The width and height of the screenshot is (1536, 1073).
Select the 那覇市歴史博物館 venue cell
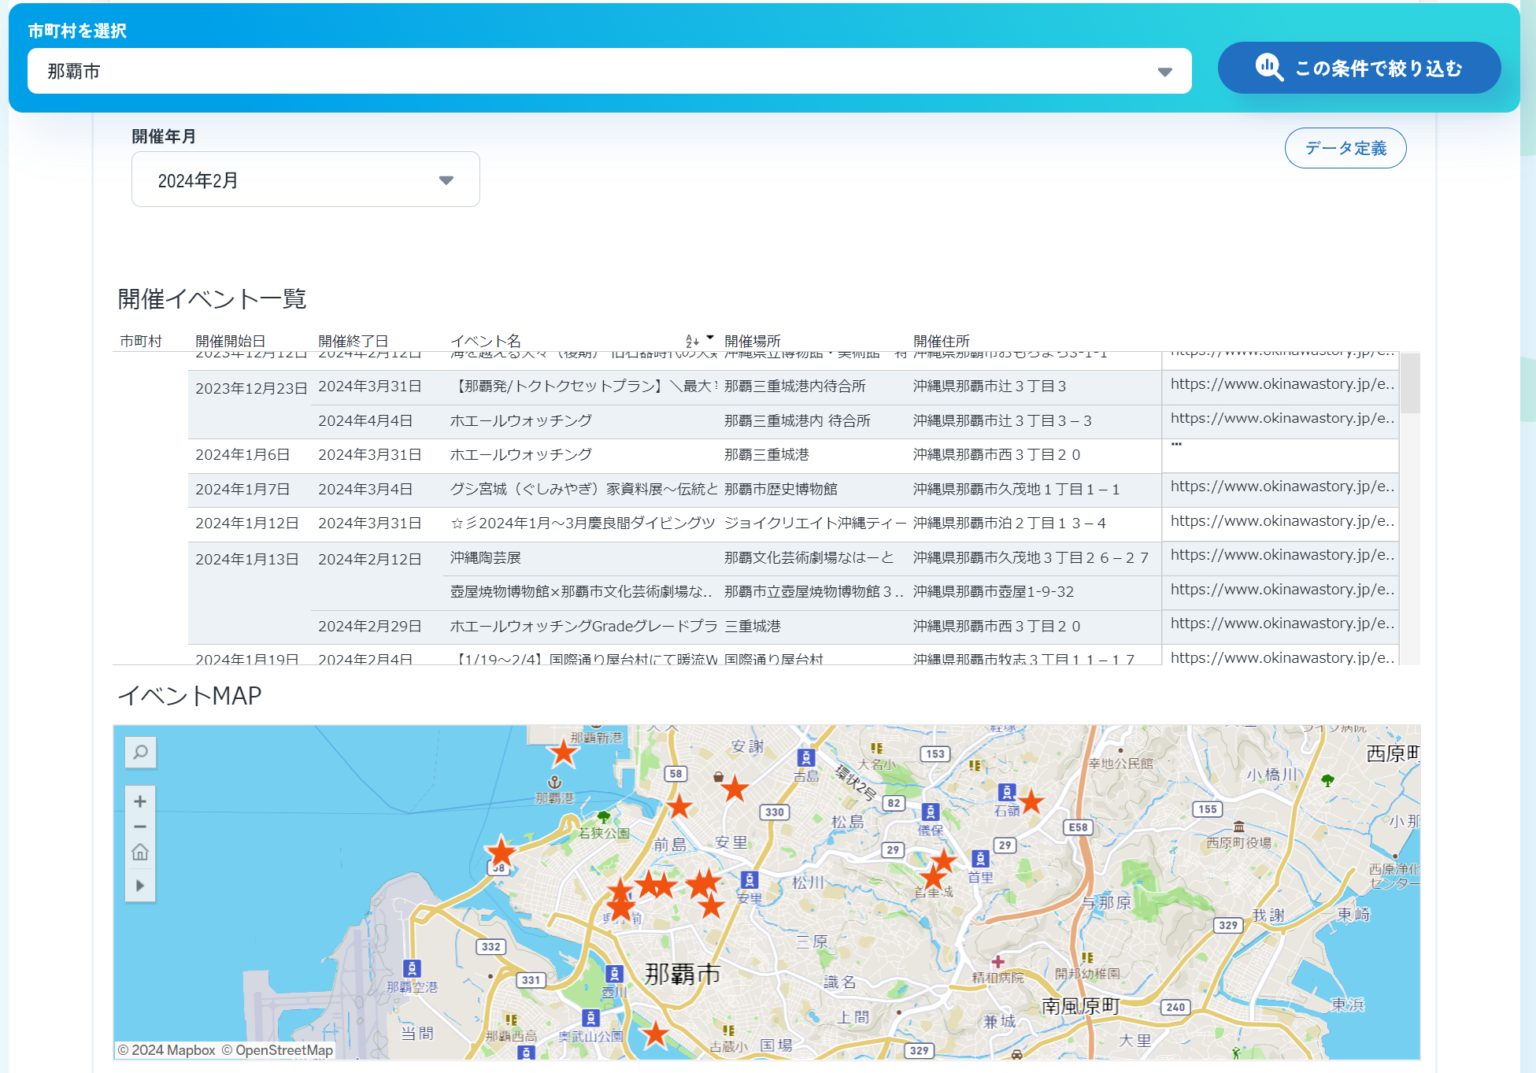pyautogui.click(x=781, y=489)
